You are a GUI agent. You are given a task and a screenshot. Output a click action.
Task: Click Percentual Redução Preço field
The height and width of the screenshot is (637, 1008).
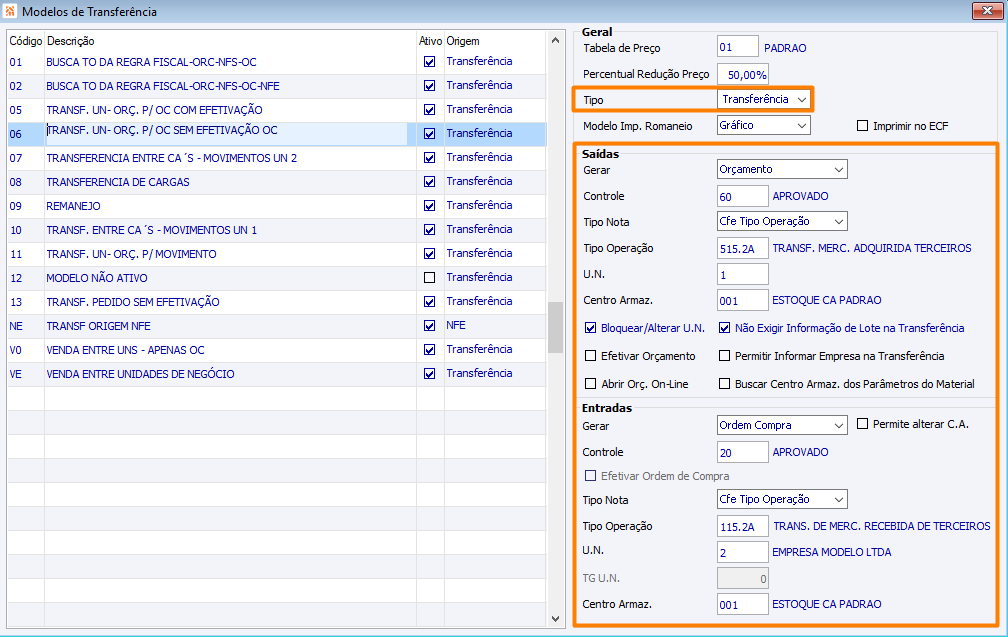(x=743, y=75)
